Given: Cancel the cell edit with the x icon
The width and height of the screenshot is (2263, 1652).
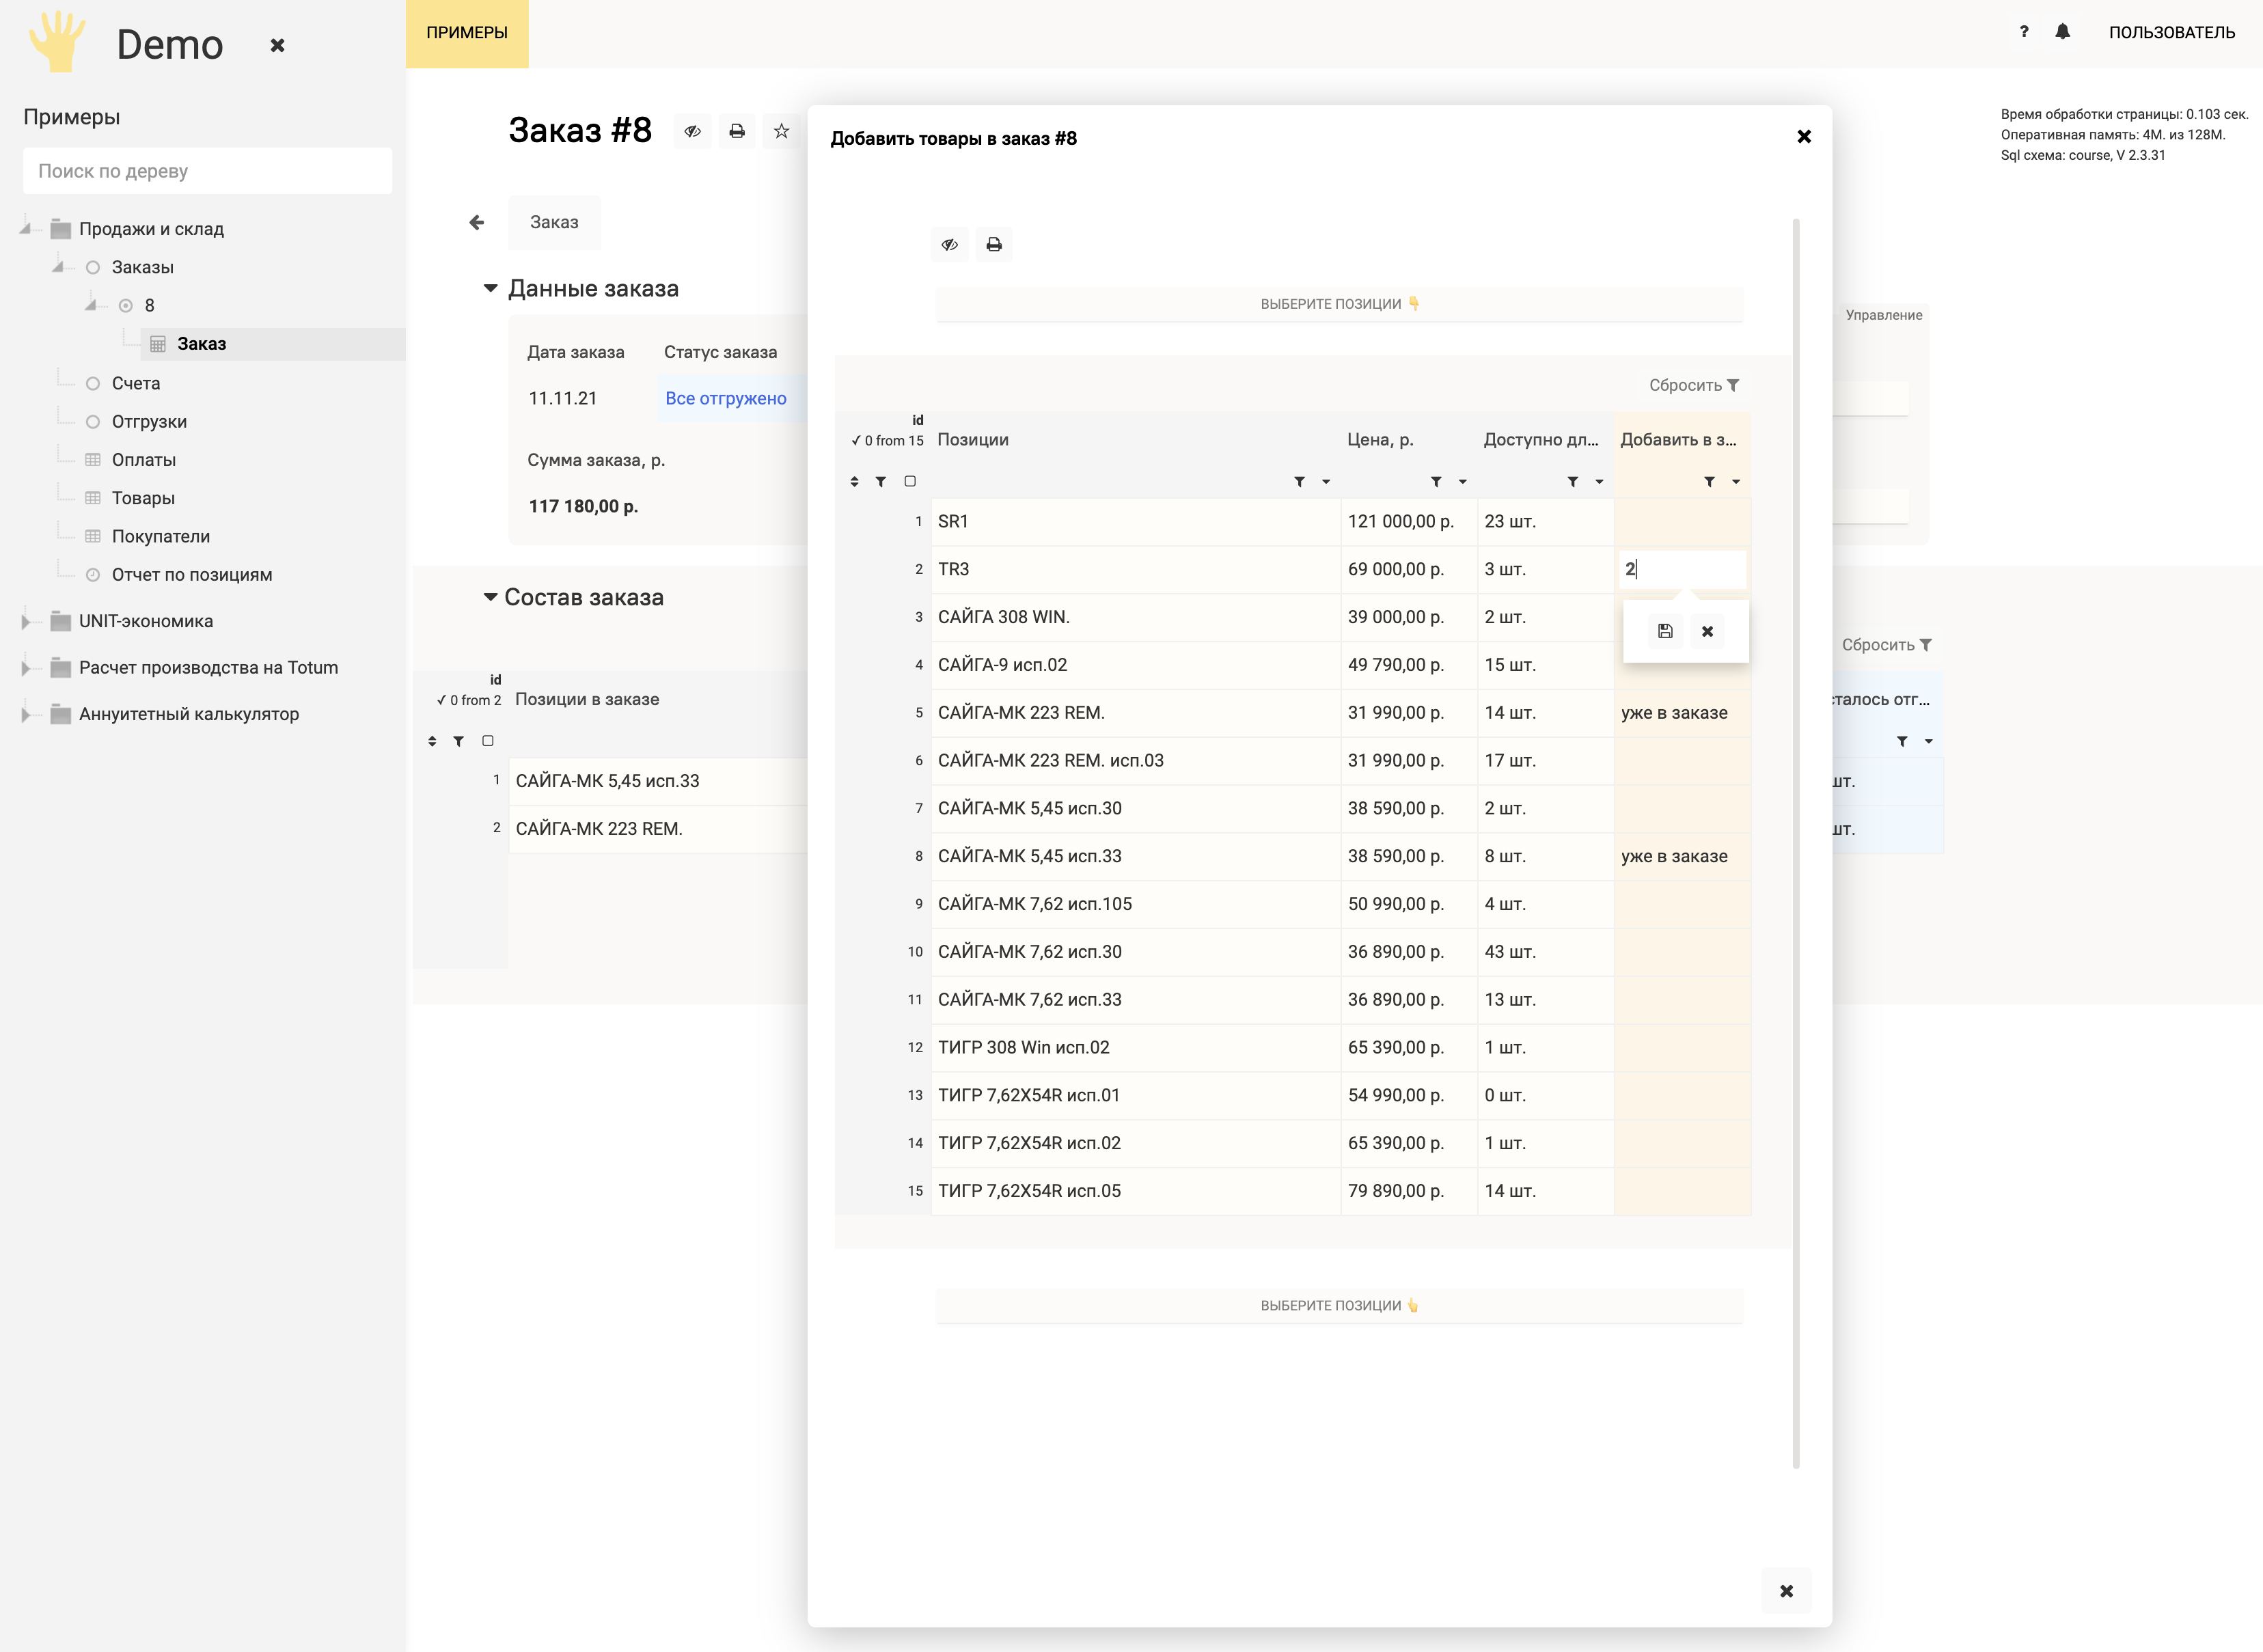Looking at the screenshot, I should [1707, 631].
